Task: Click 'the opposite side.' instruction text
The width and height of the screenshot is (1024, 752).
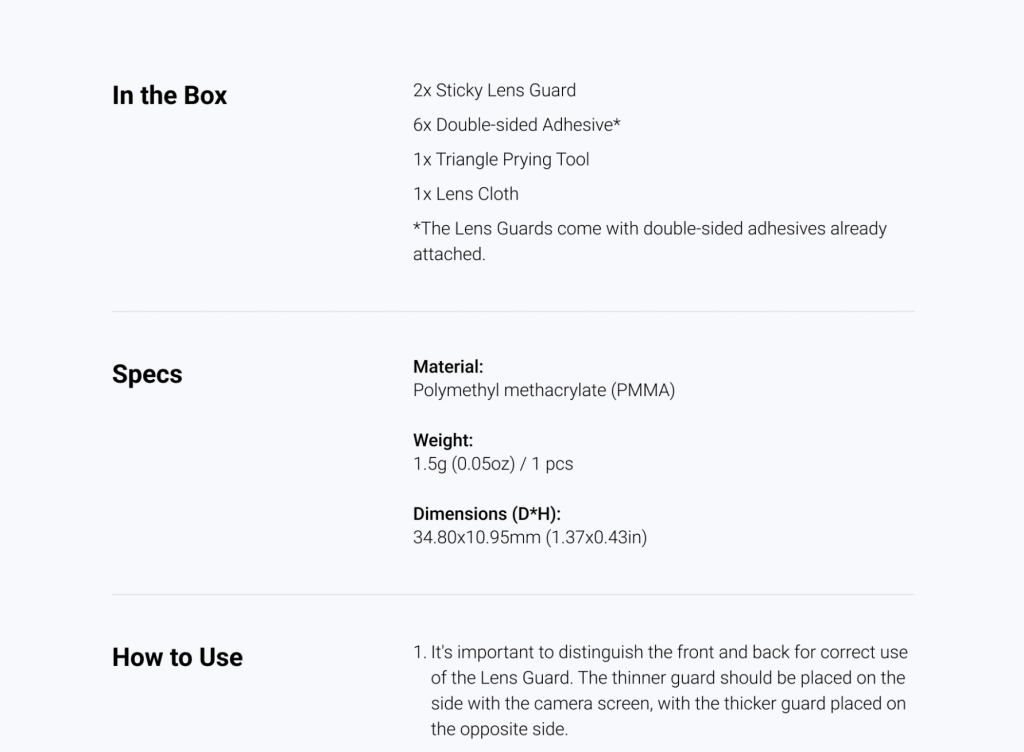Action: (500, 729)
